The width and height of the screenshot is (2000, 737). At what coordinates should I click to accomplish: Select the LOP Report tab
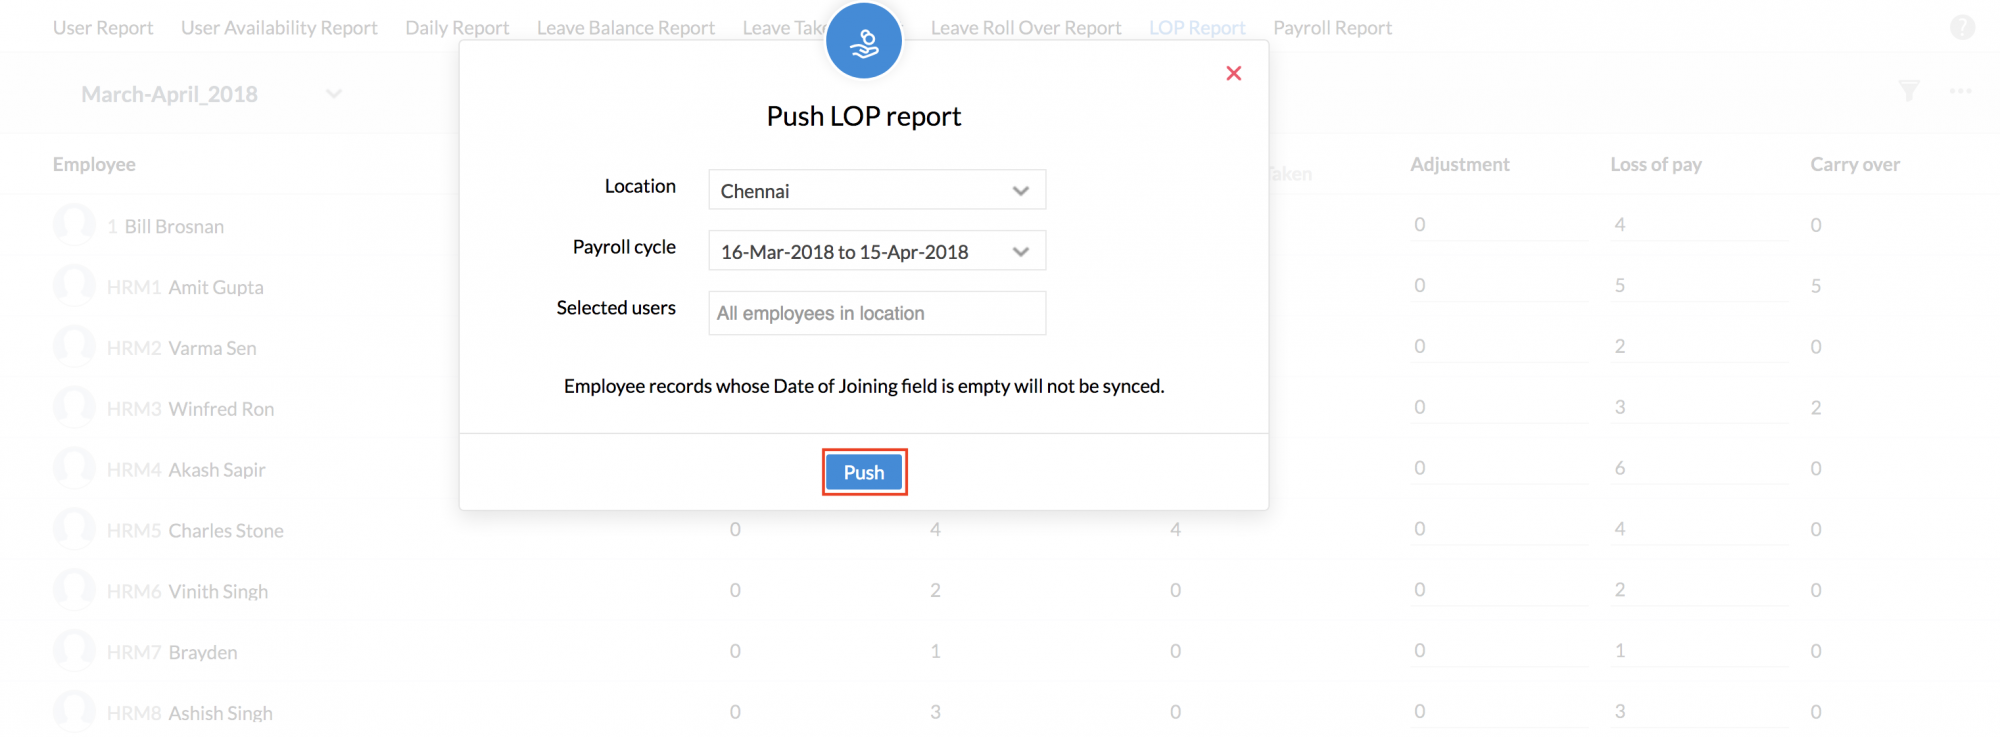click(x=1197, y=28)
